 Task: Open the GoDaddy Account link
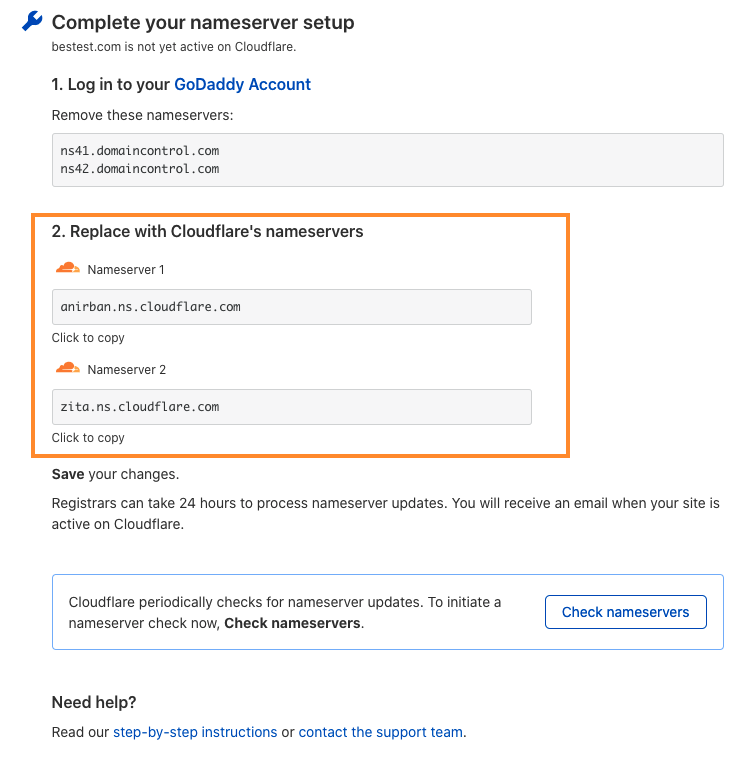(x=242, y=85)
